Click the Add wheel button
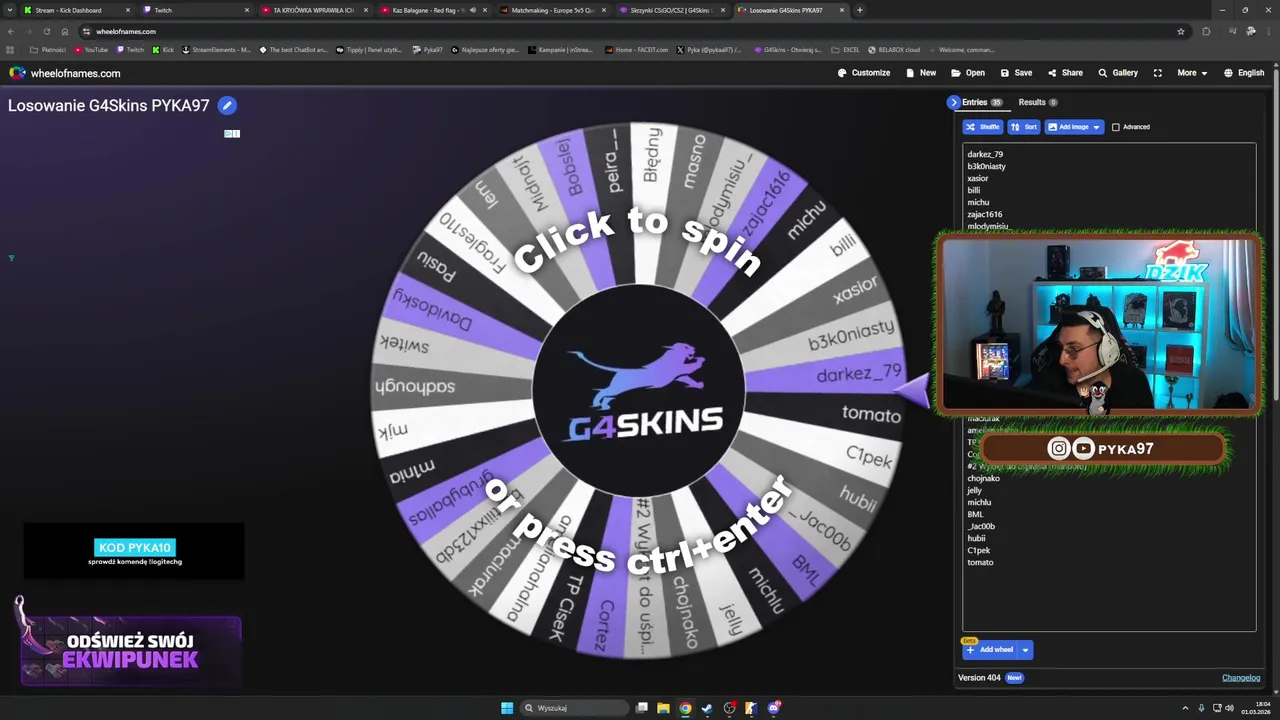This screenshot has height=720, width=1280. click(x=990, y=650)
